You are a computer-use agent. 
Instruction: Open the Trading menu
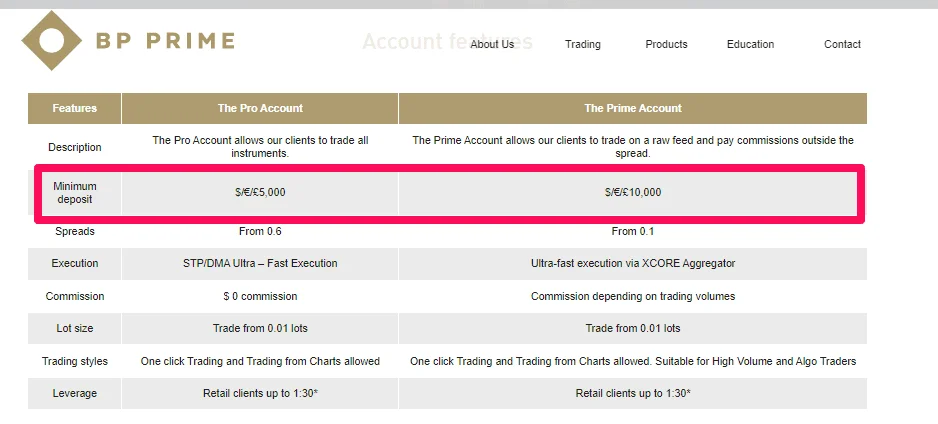[x=583, y=44]
